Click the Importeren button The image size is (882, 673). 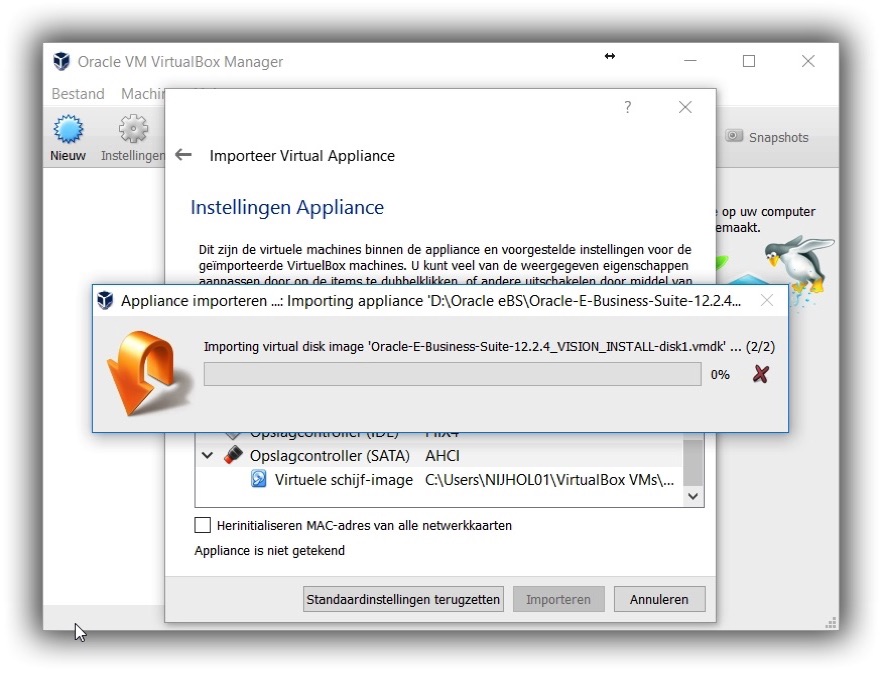click(x=559, y=599)
